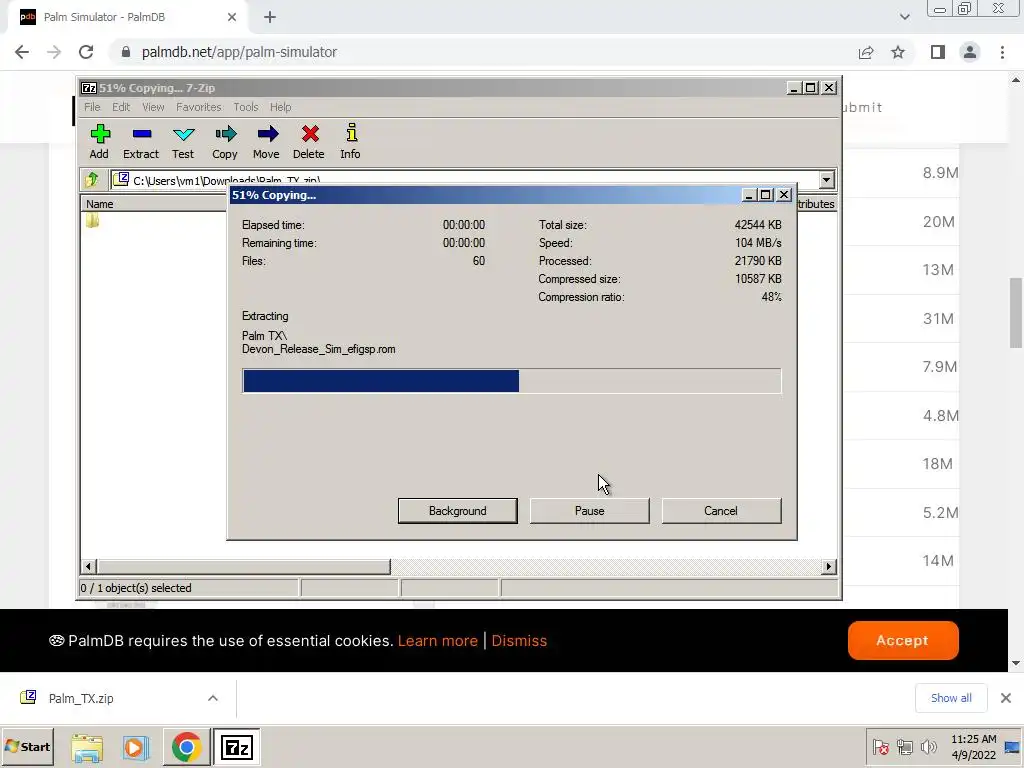Click the Extract toolbar icon
1024x768 pixels.
coord(141,141)
